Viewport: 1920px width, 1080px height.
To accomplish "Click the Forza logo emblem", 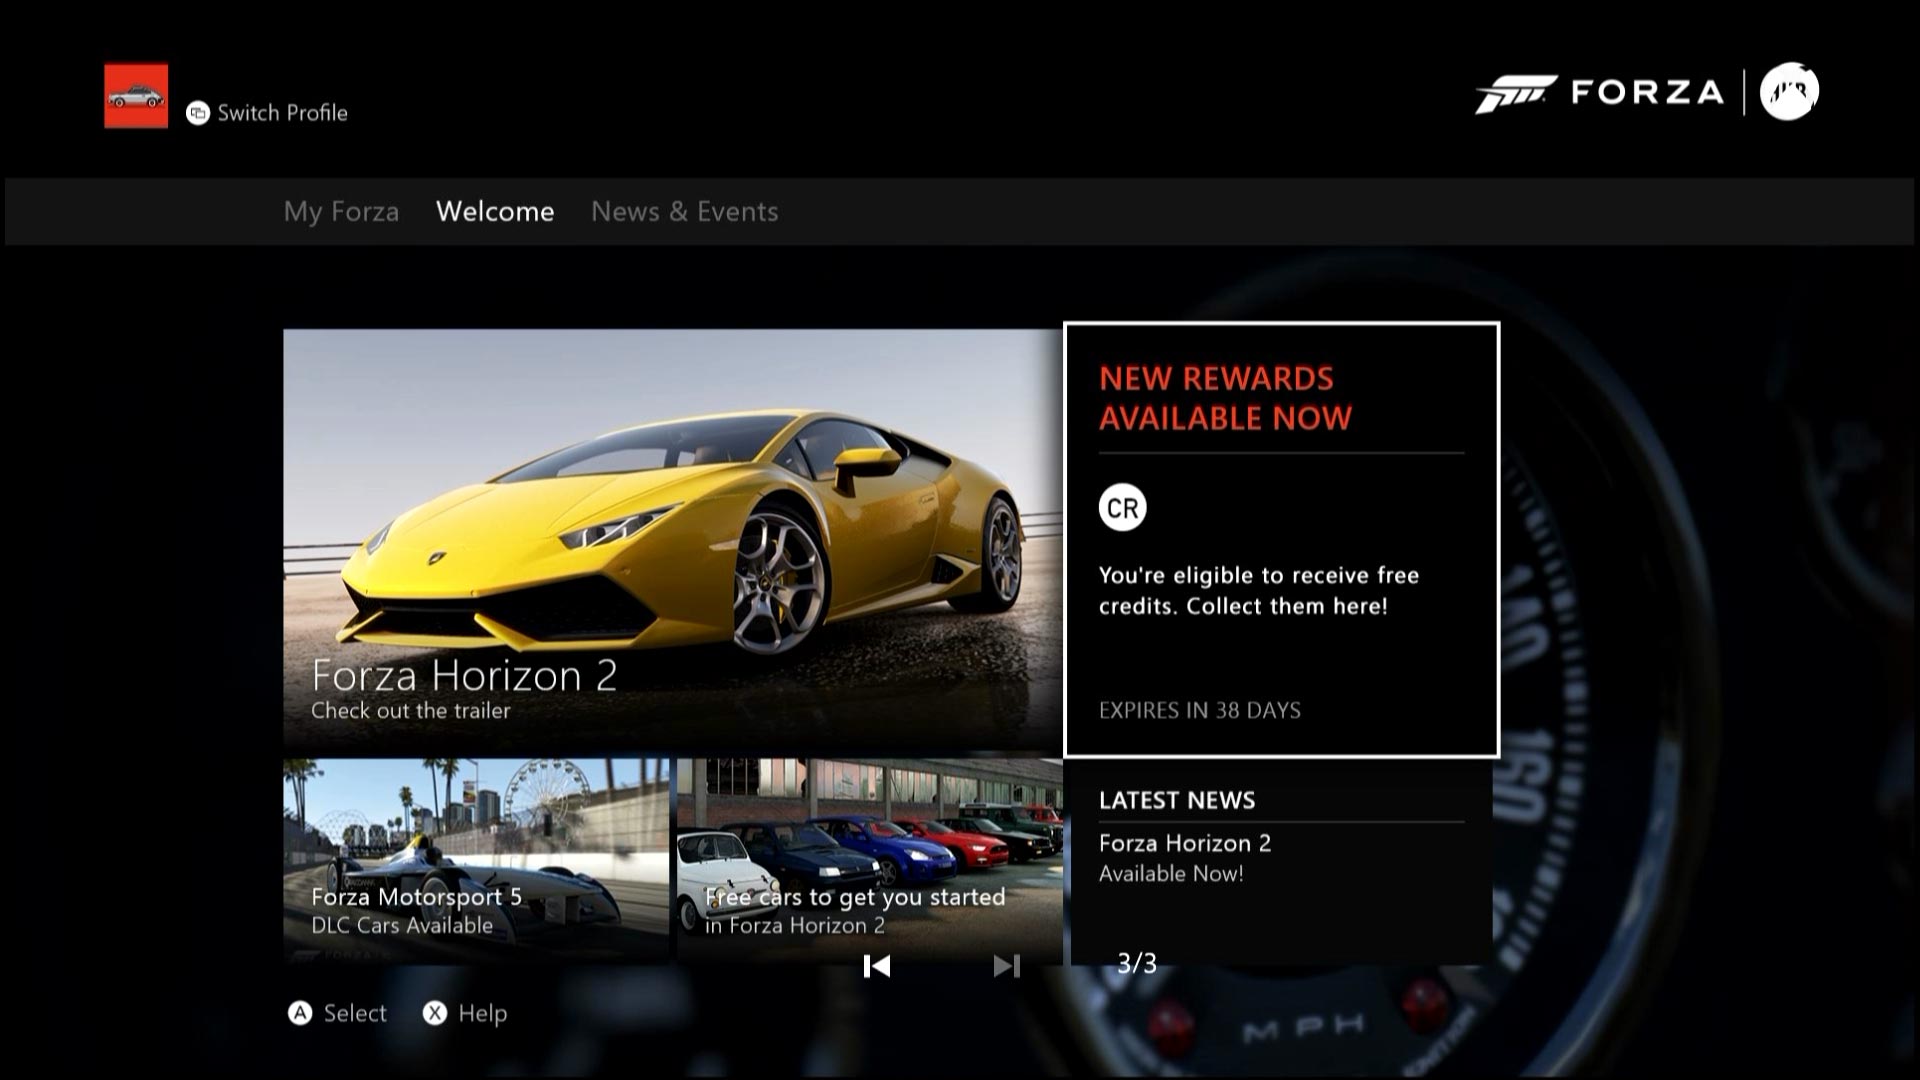I will pos(1515,94).
